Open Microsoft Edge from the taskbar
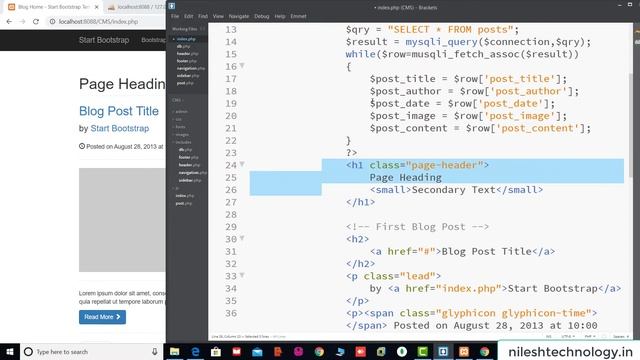Image resolution: width=640 pixels, height=360 pixels. (x=195, y=351)
